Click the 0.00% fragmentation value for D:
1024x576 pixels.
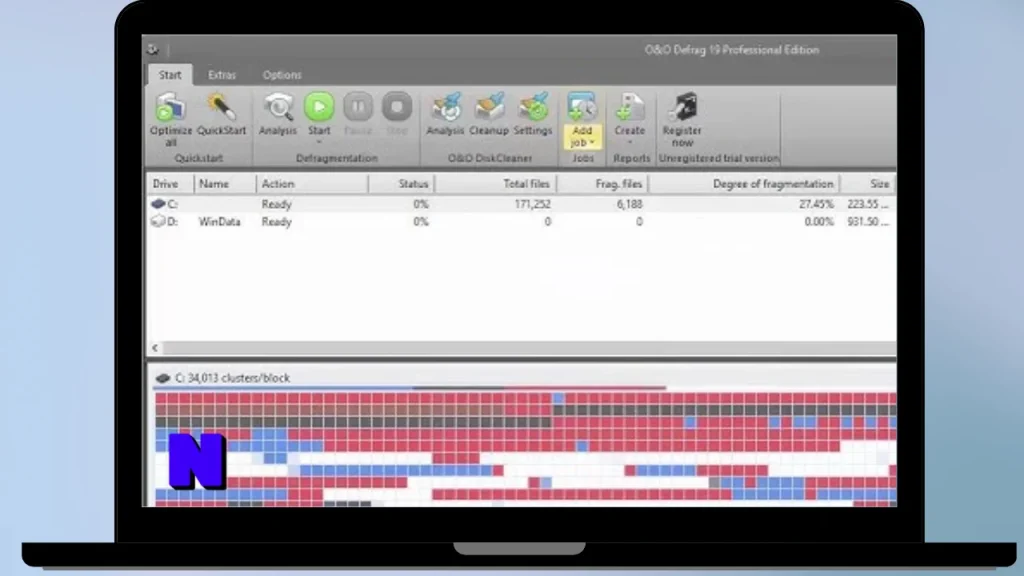(819, 222)
